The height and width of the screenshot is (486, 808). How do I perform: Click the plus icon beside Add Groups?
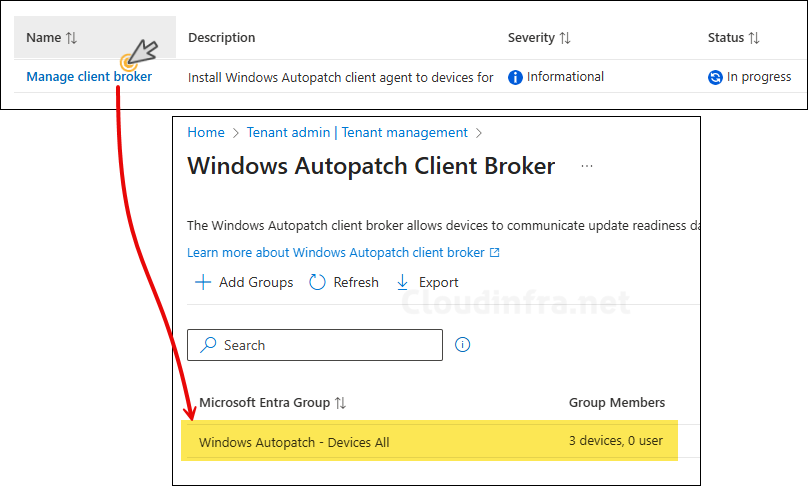pos(203,283)
